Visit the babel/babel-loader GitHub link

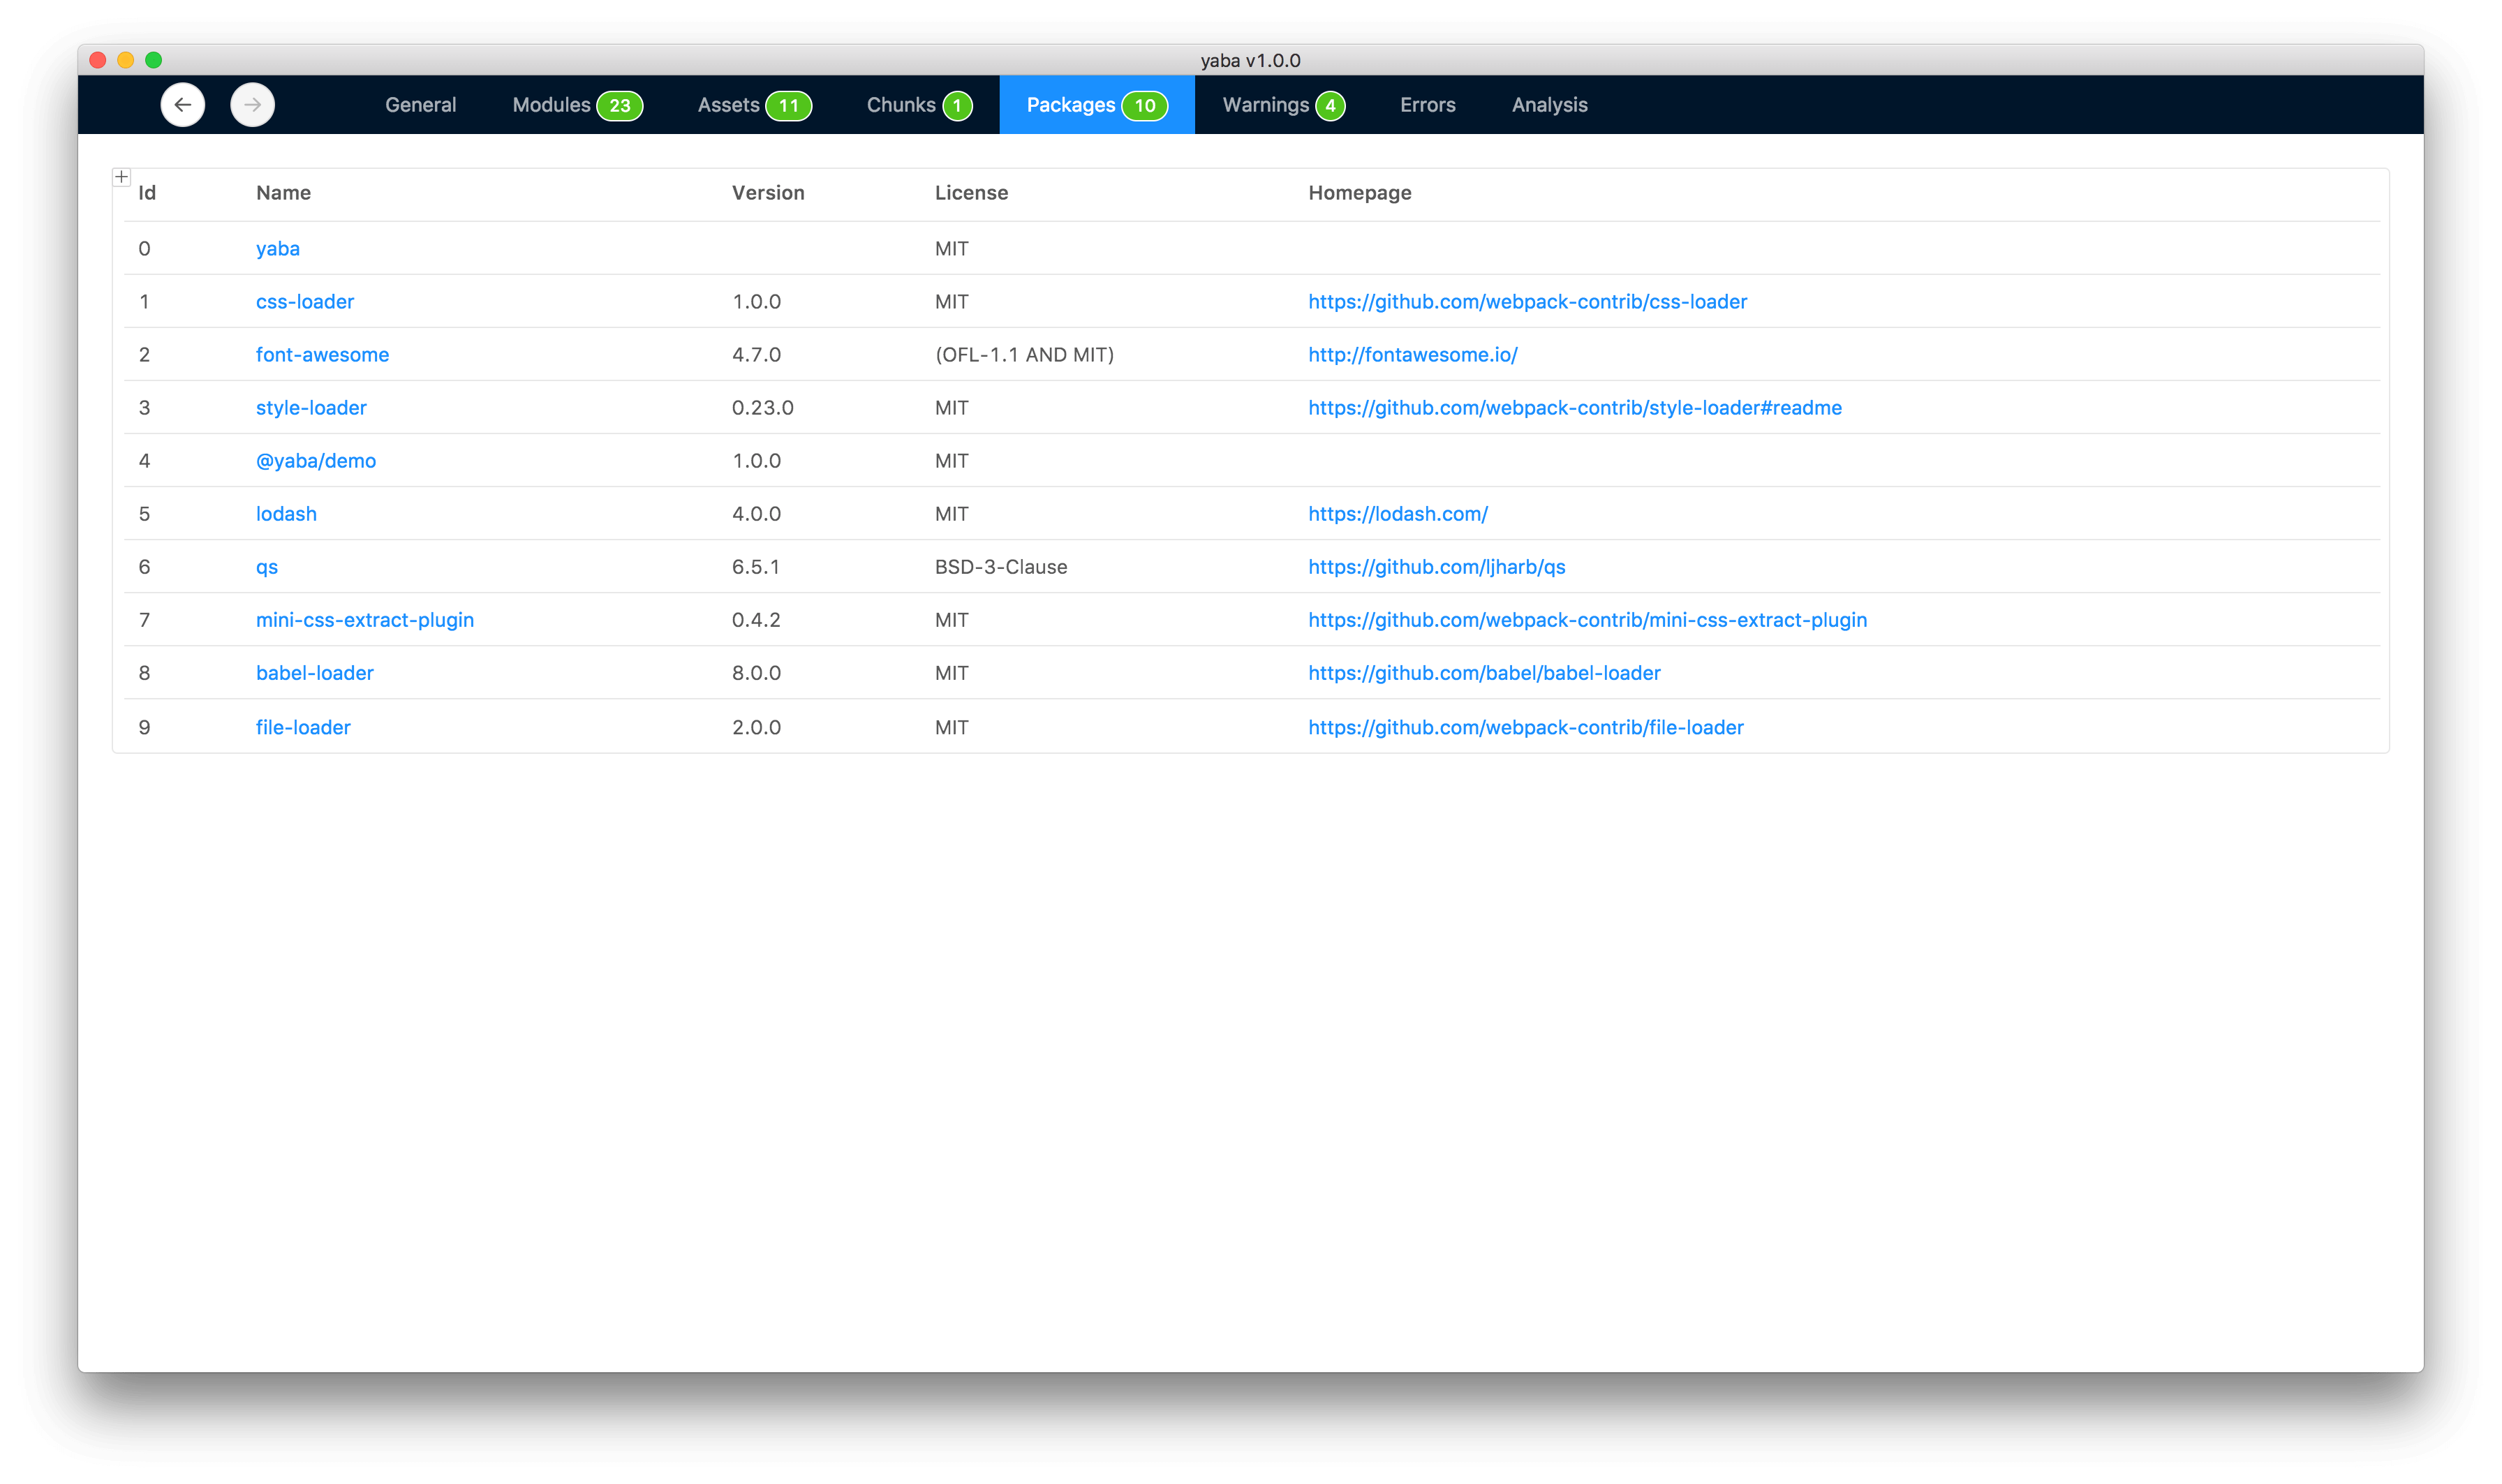[x=1484, y=673]
